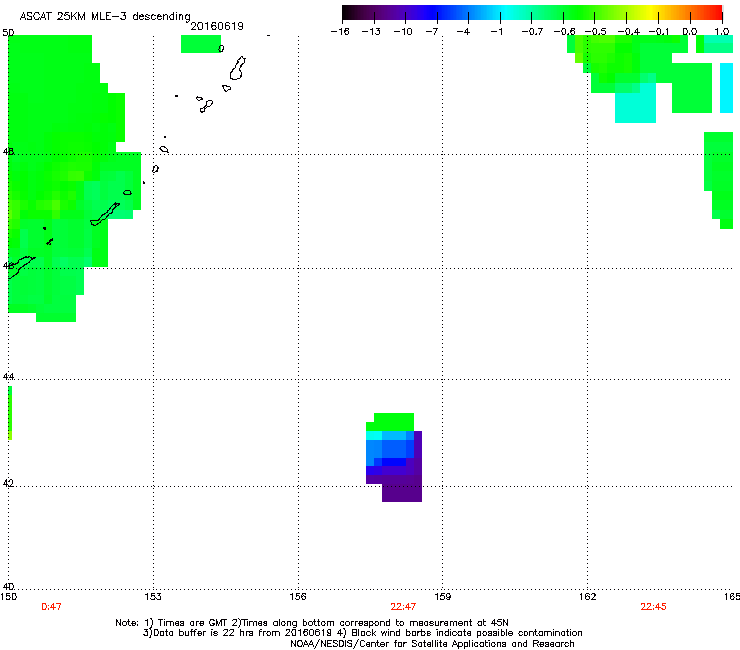Click the title 'ASCAT 25KM MLE-3 descending'
Screen dimensions: 740x650
tap(105, 16)
